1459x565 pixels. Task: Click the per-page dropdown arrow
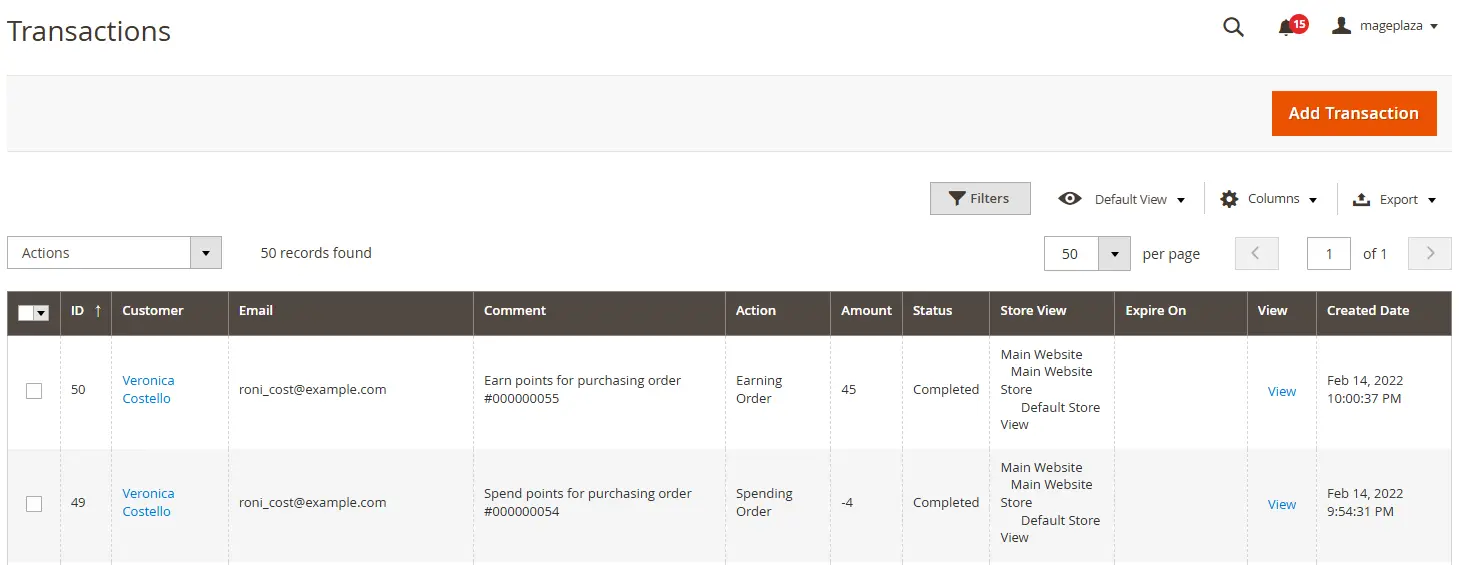point(1114,253)
